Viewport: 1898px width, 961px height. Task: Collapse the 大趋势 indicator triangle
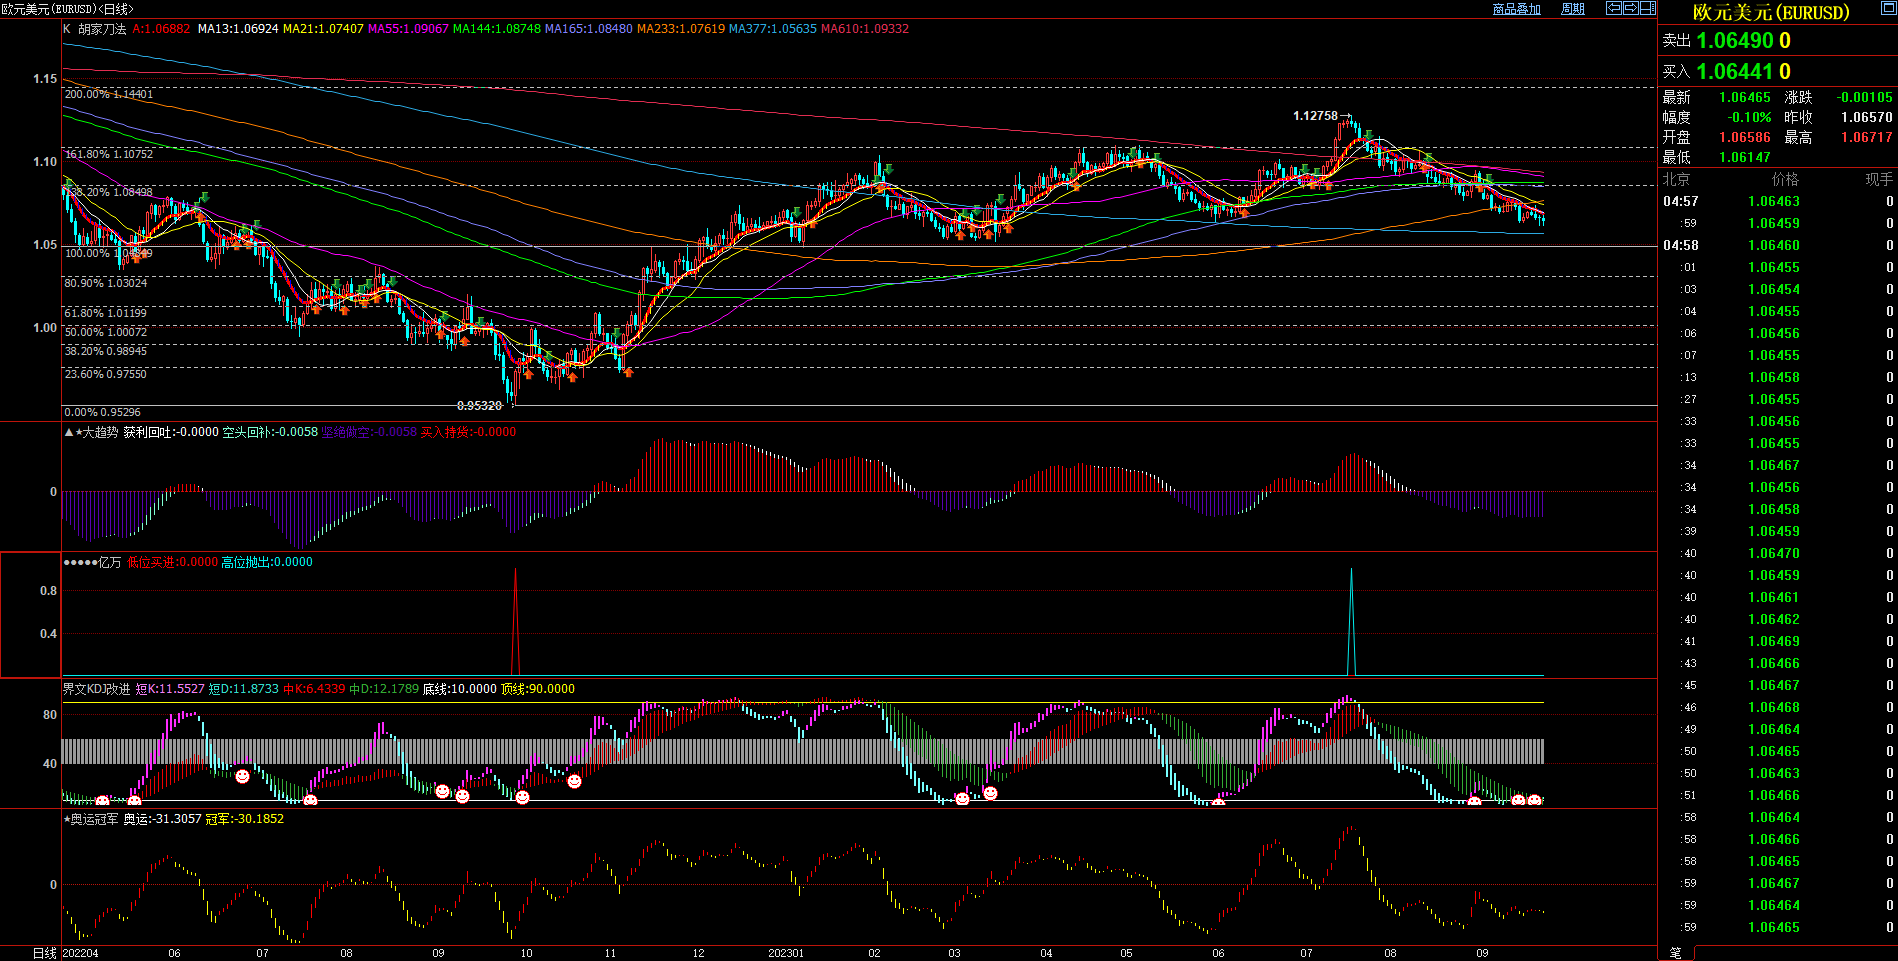coord(68,432)
